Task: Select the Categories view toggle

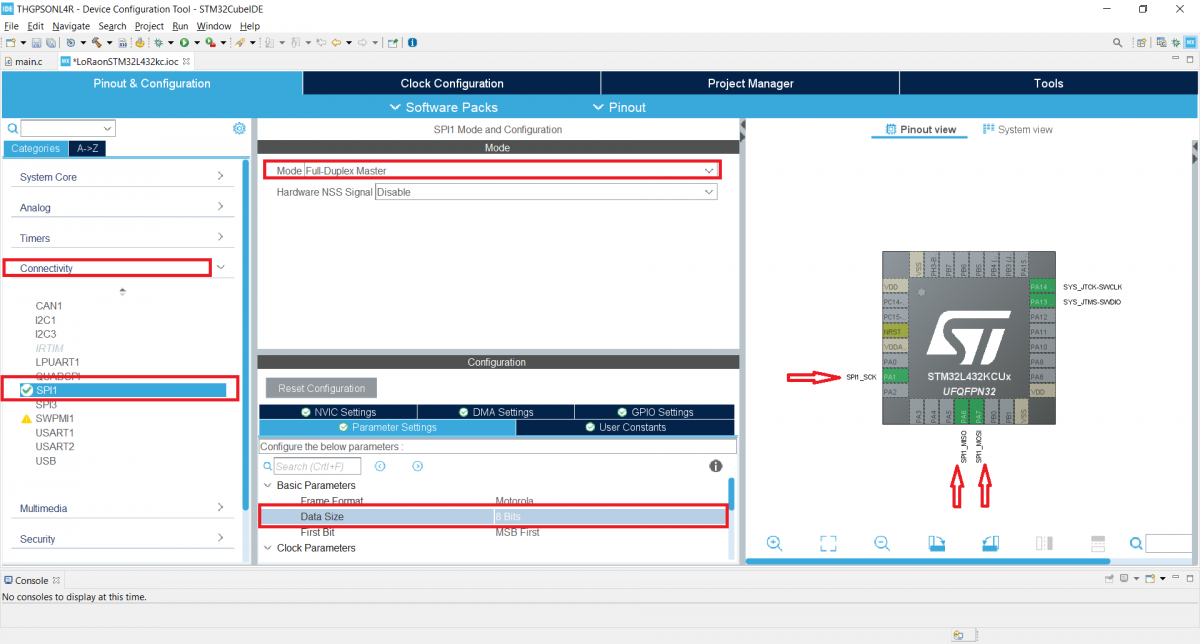Action: [x=35, y=148]
